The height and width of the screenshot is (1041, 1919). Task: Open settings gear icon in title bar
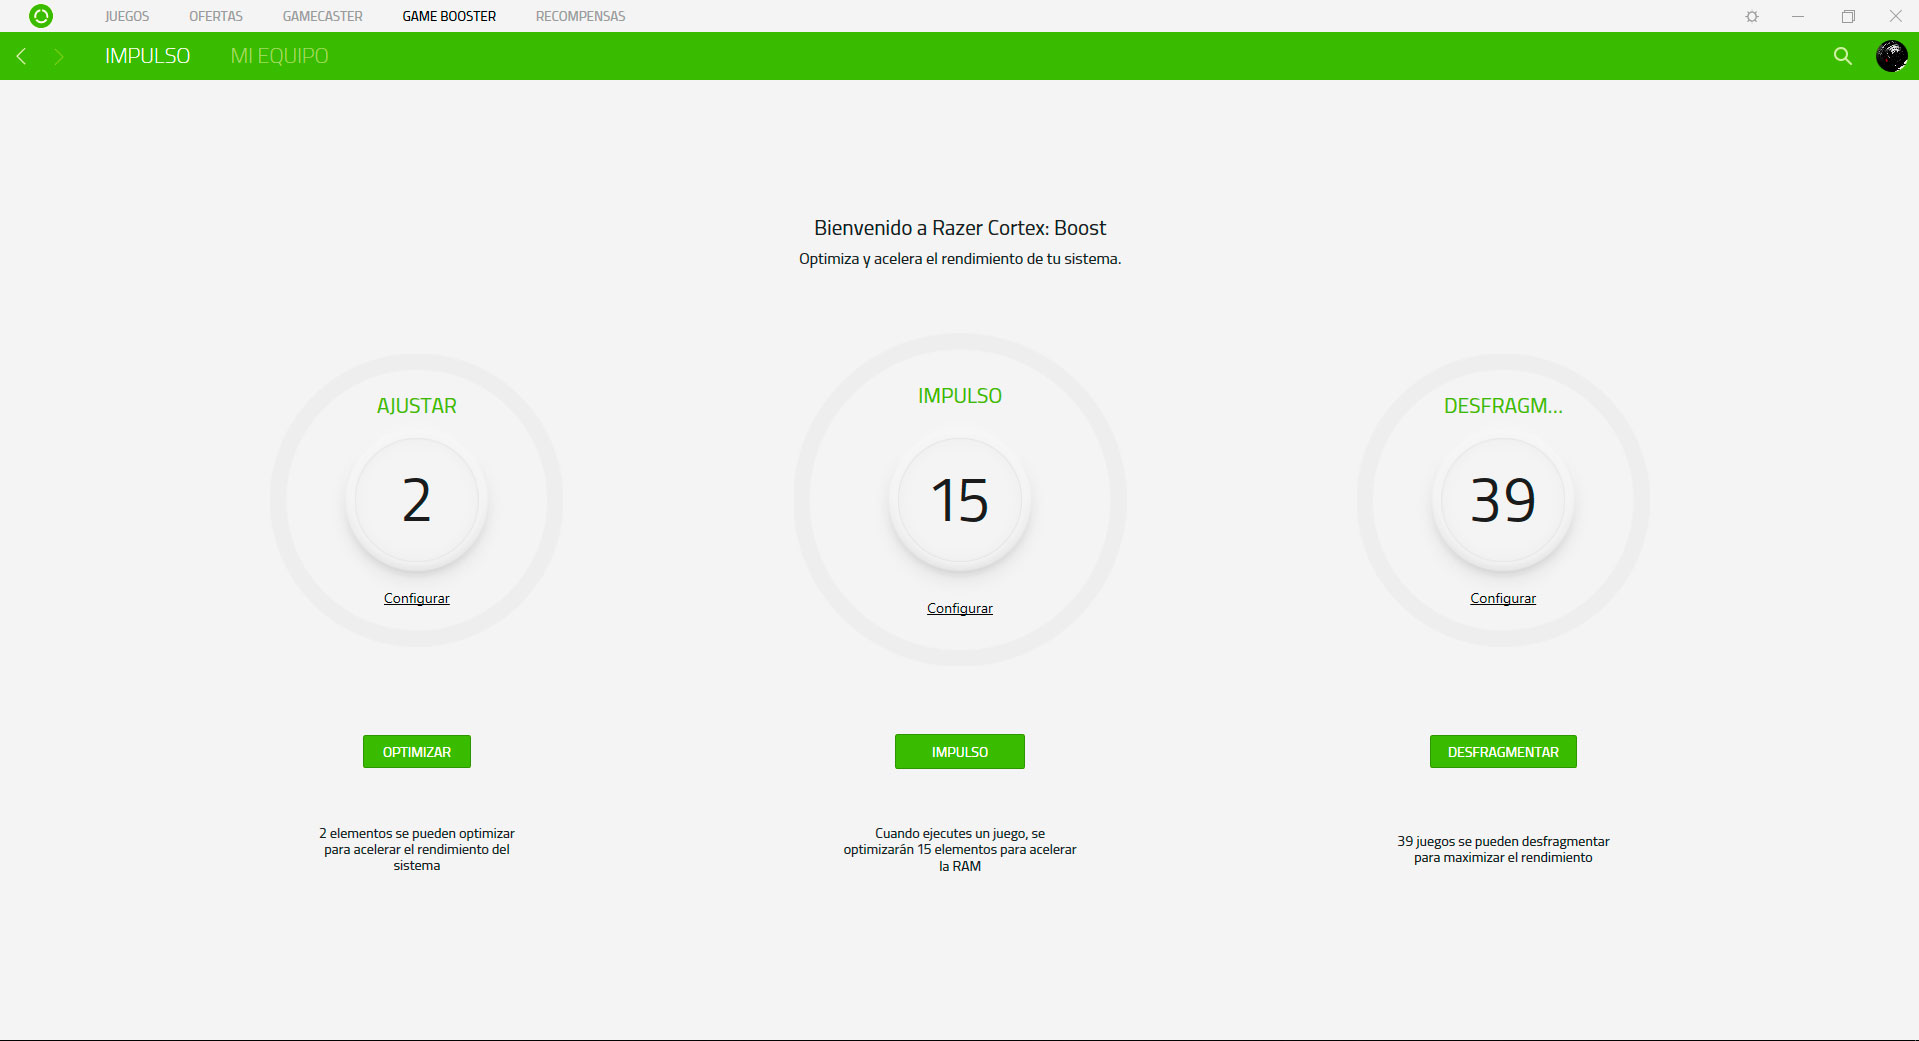coord(1752,16)
